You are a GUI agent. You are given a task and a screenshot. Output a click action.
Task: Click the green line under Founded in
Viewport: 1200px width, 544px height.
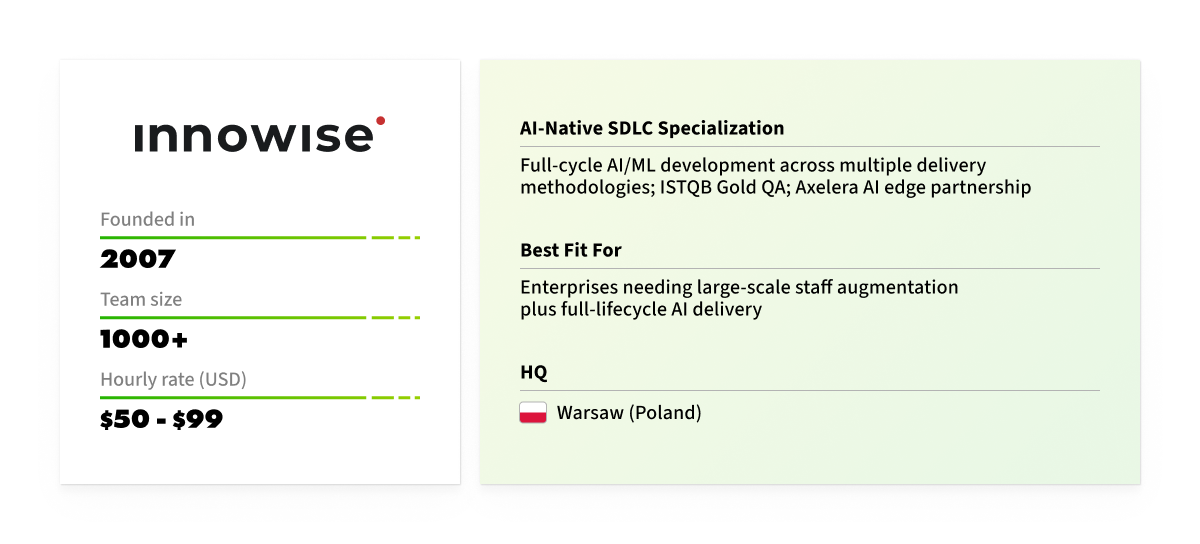(x=260, y=238)
